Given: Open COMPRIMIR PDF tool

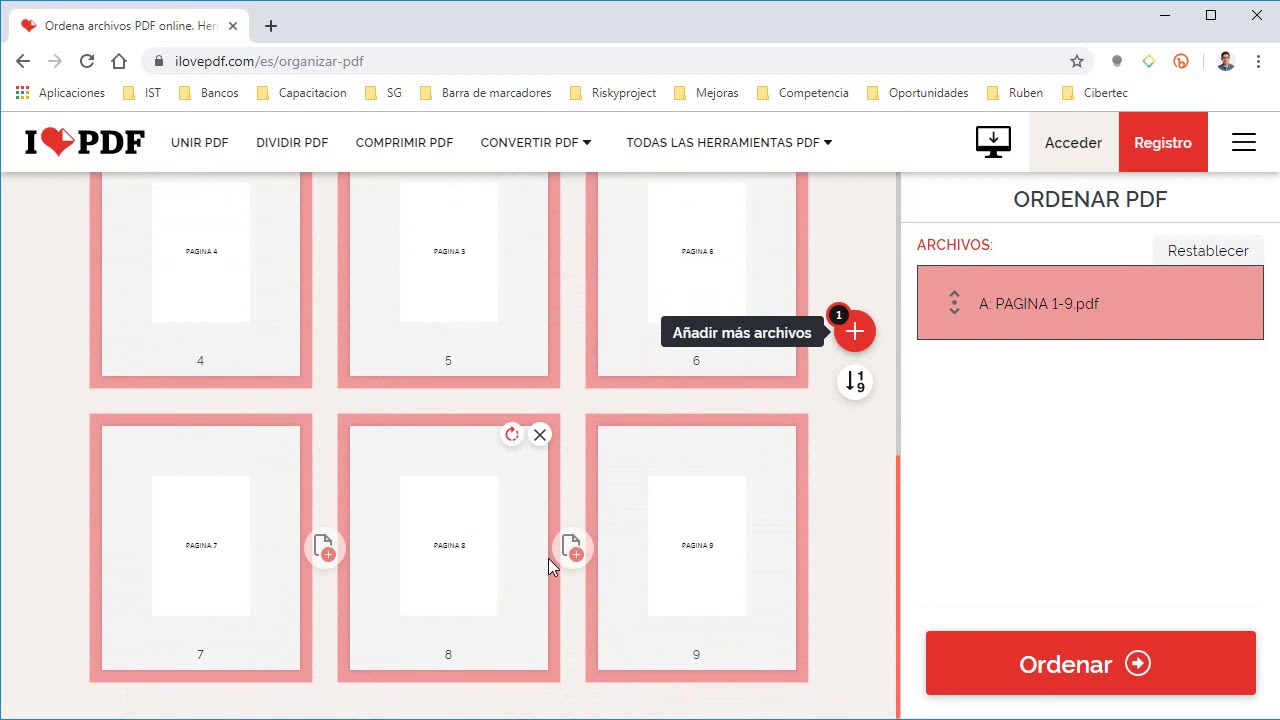Looking at the screenshot, I should [404, 142].
